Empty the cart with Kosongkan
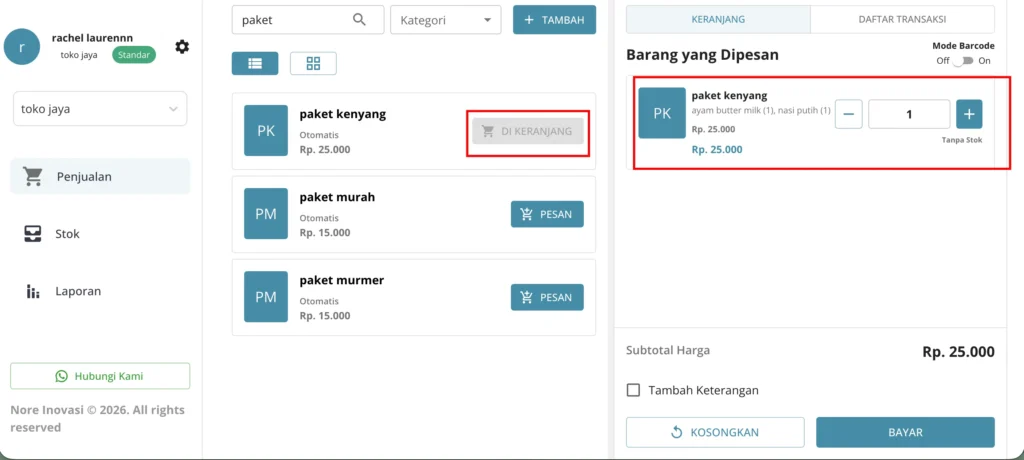Screen dimensions: 1024x460 pos(715,433)
